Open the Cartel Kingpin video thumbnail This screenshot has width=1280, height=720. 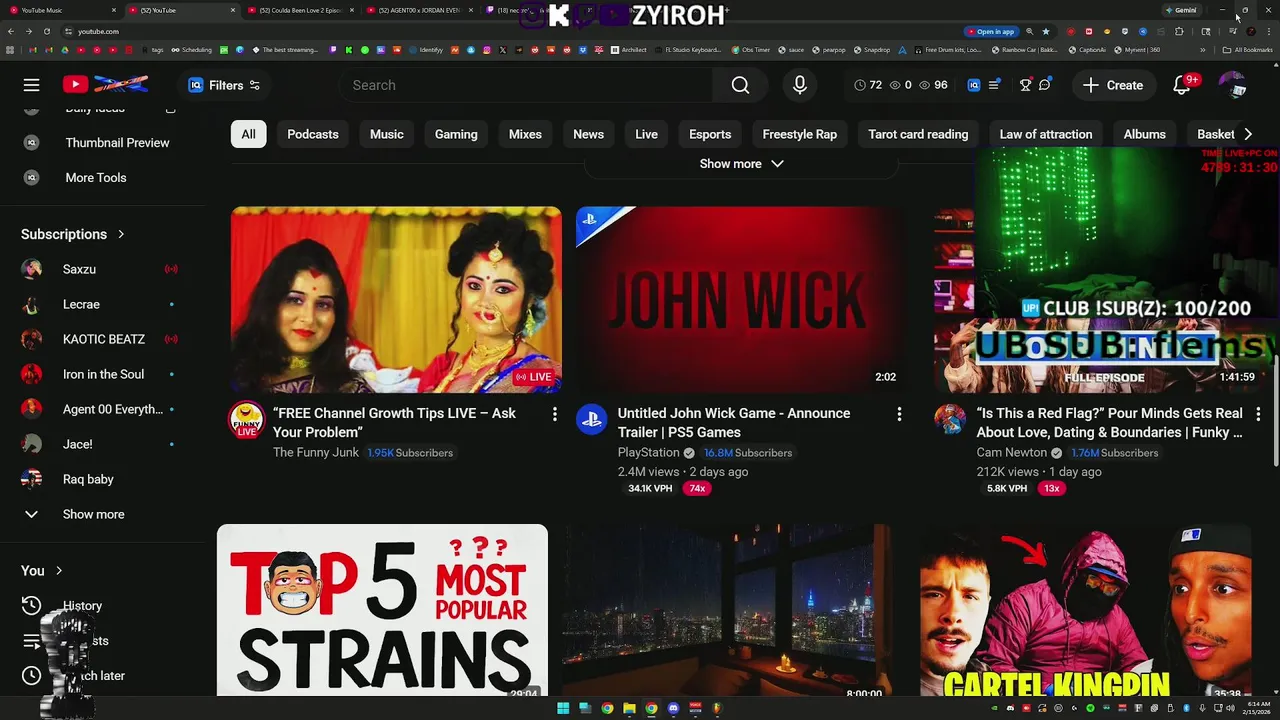pos(1086,610)
